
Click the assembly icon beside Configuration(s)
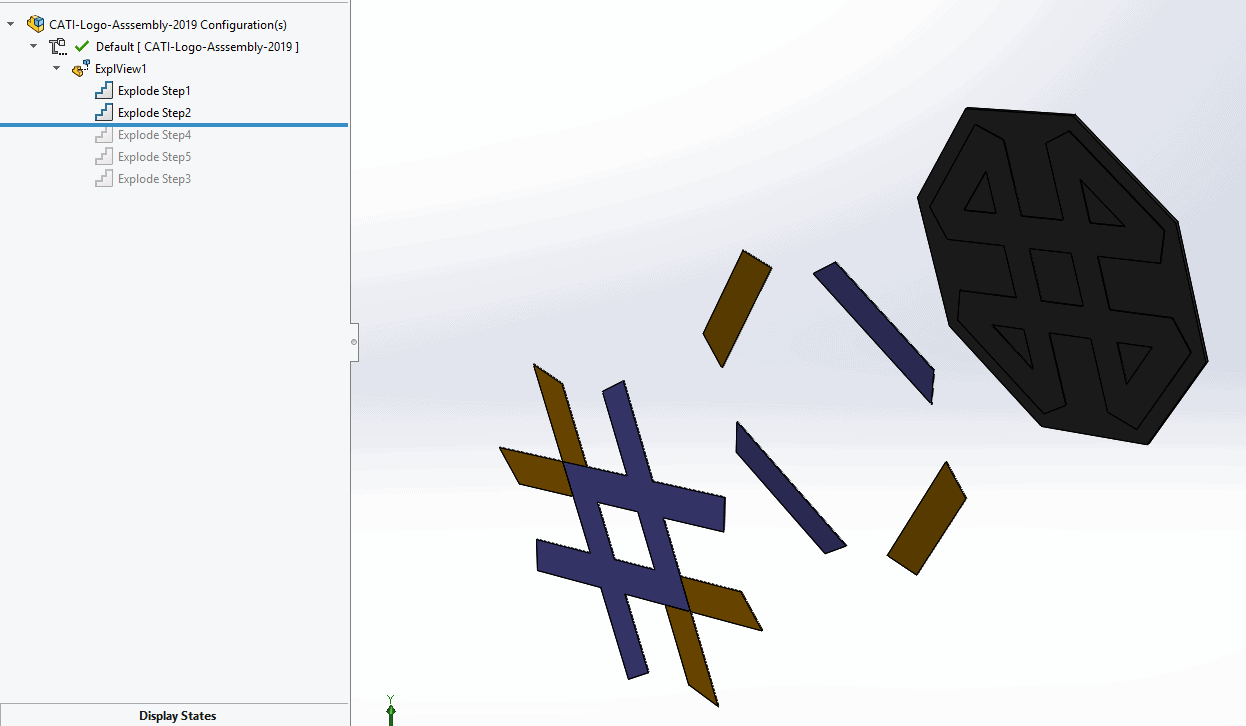coord(36,24)
